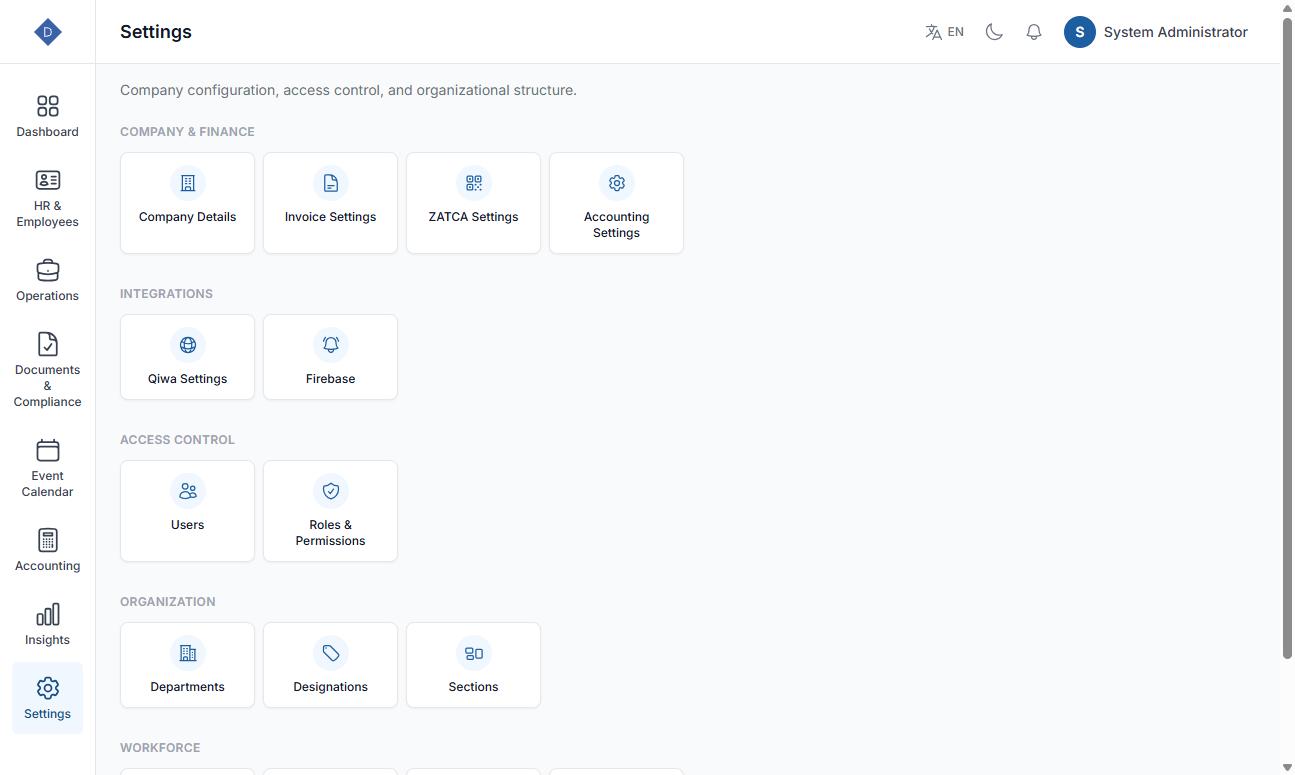Click the Settings page title
Screen dimensions: 1295x775
[156, 32]
